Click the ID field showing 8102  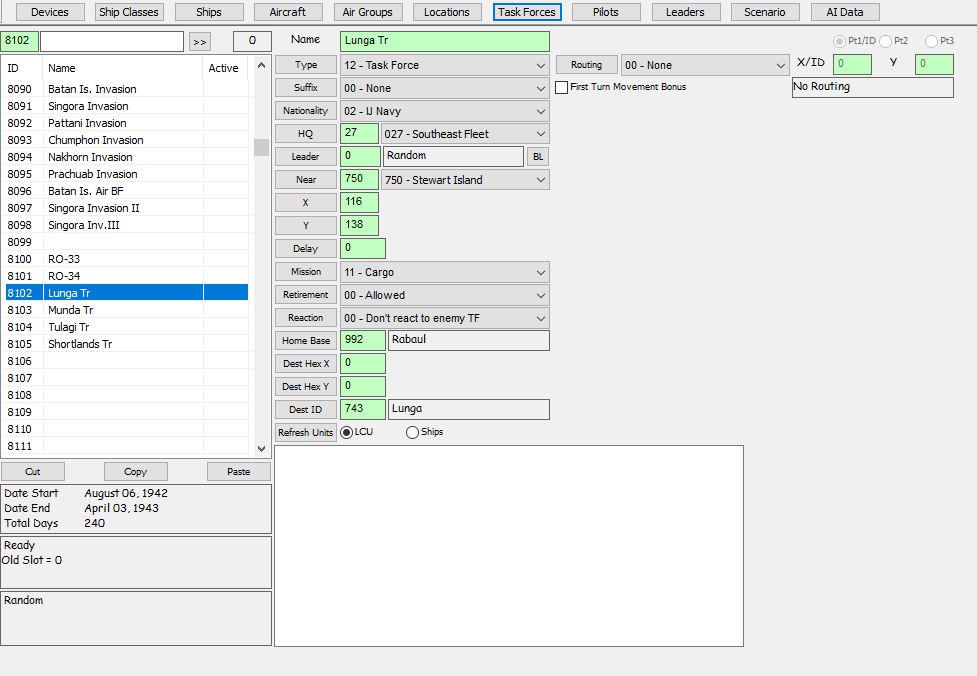click(x=19, y=41)
